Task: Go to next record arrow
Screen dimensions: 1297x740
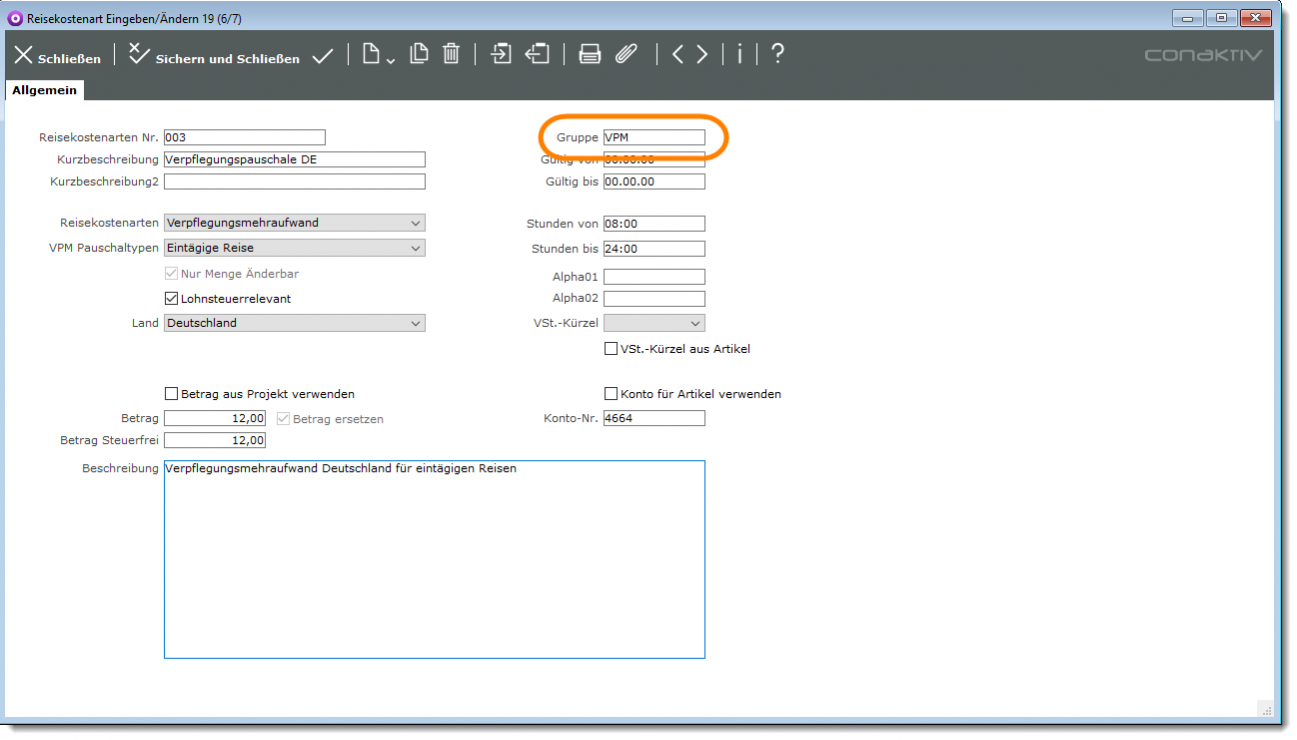Action: click(702, 55)
